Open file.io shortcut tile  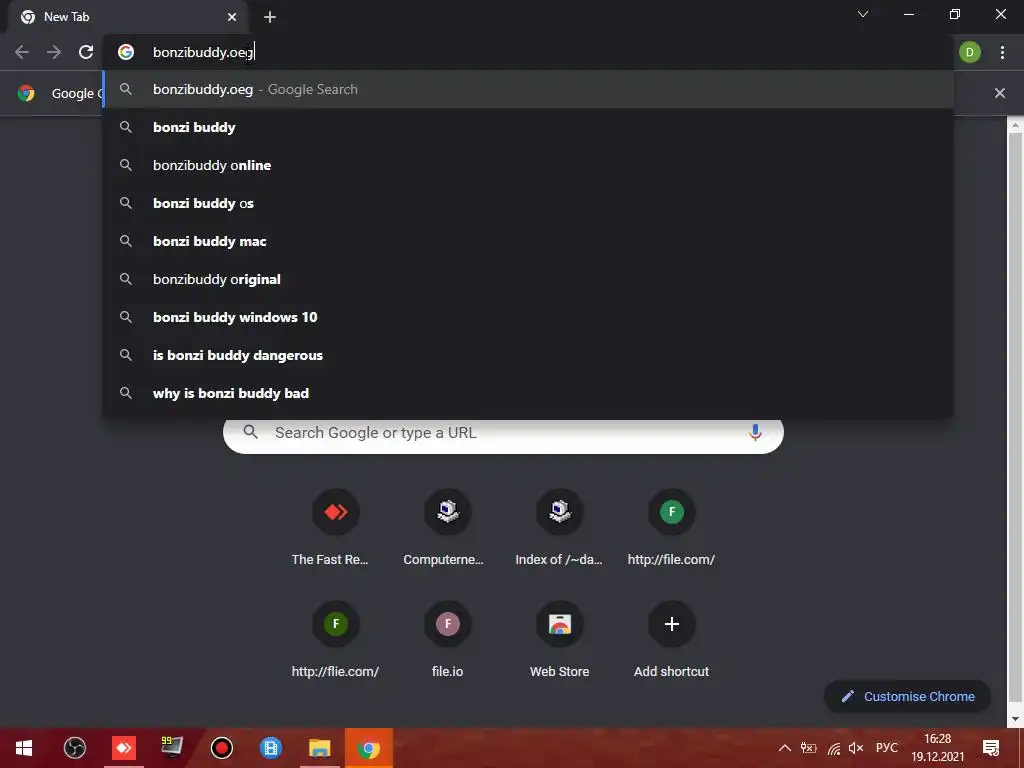pos(447,639)
